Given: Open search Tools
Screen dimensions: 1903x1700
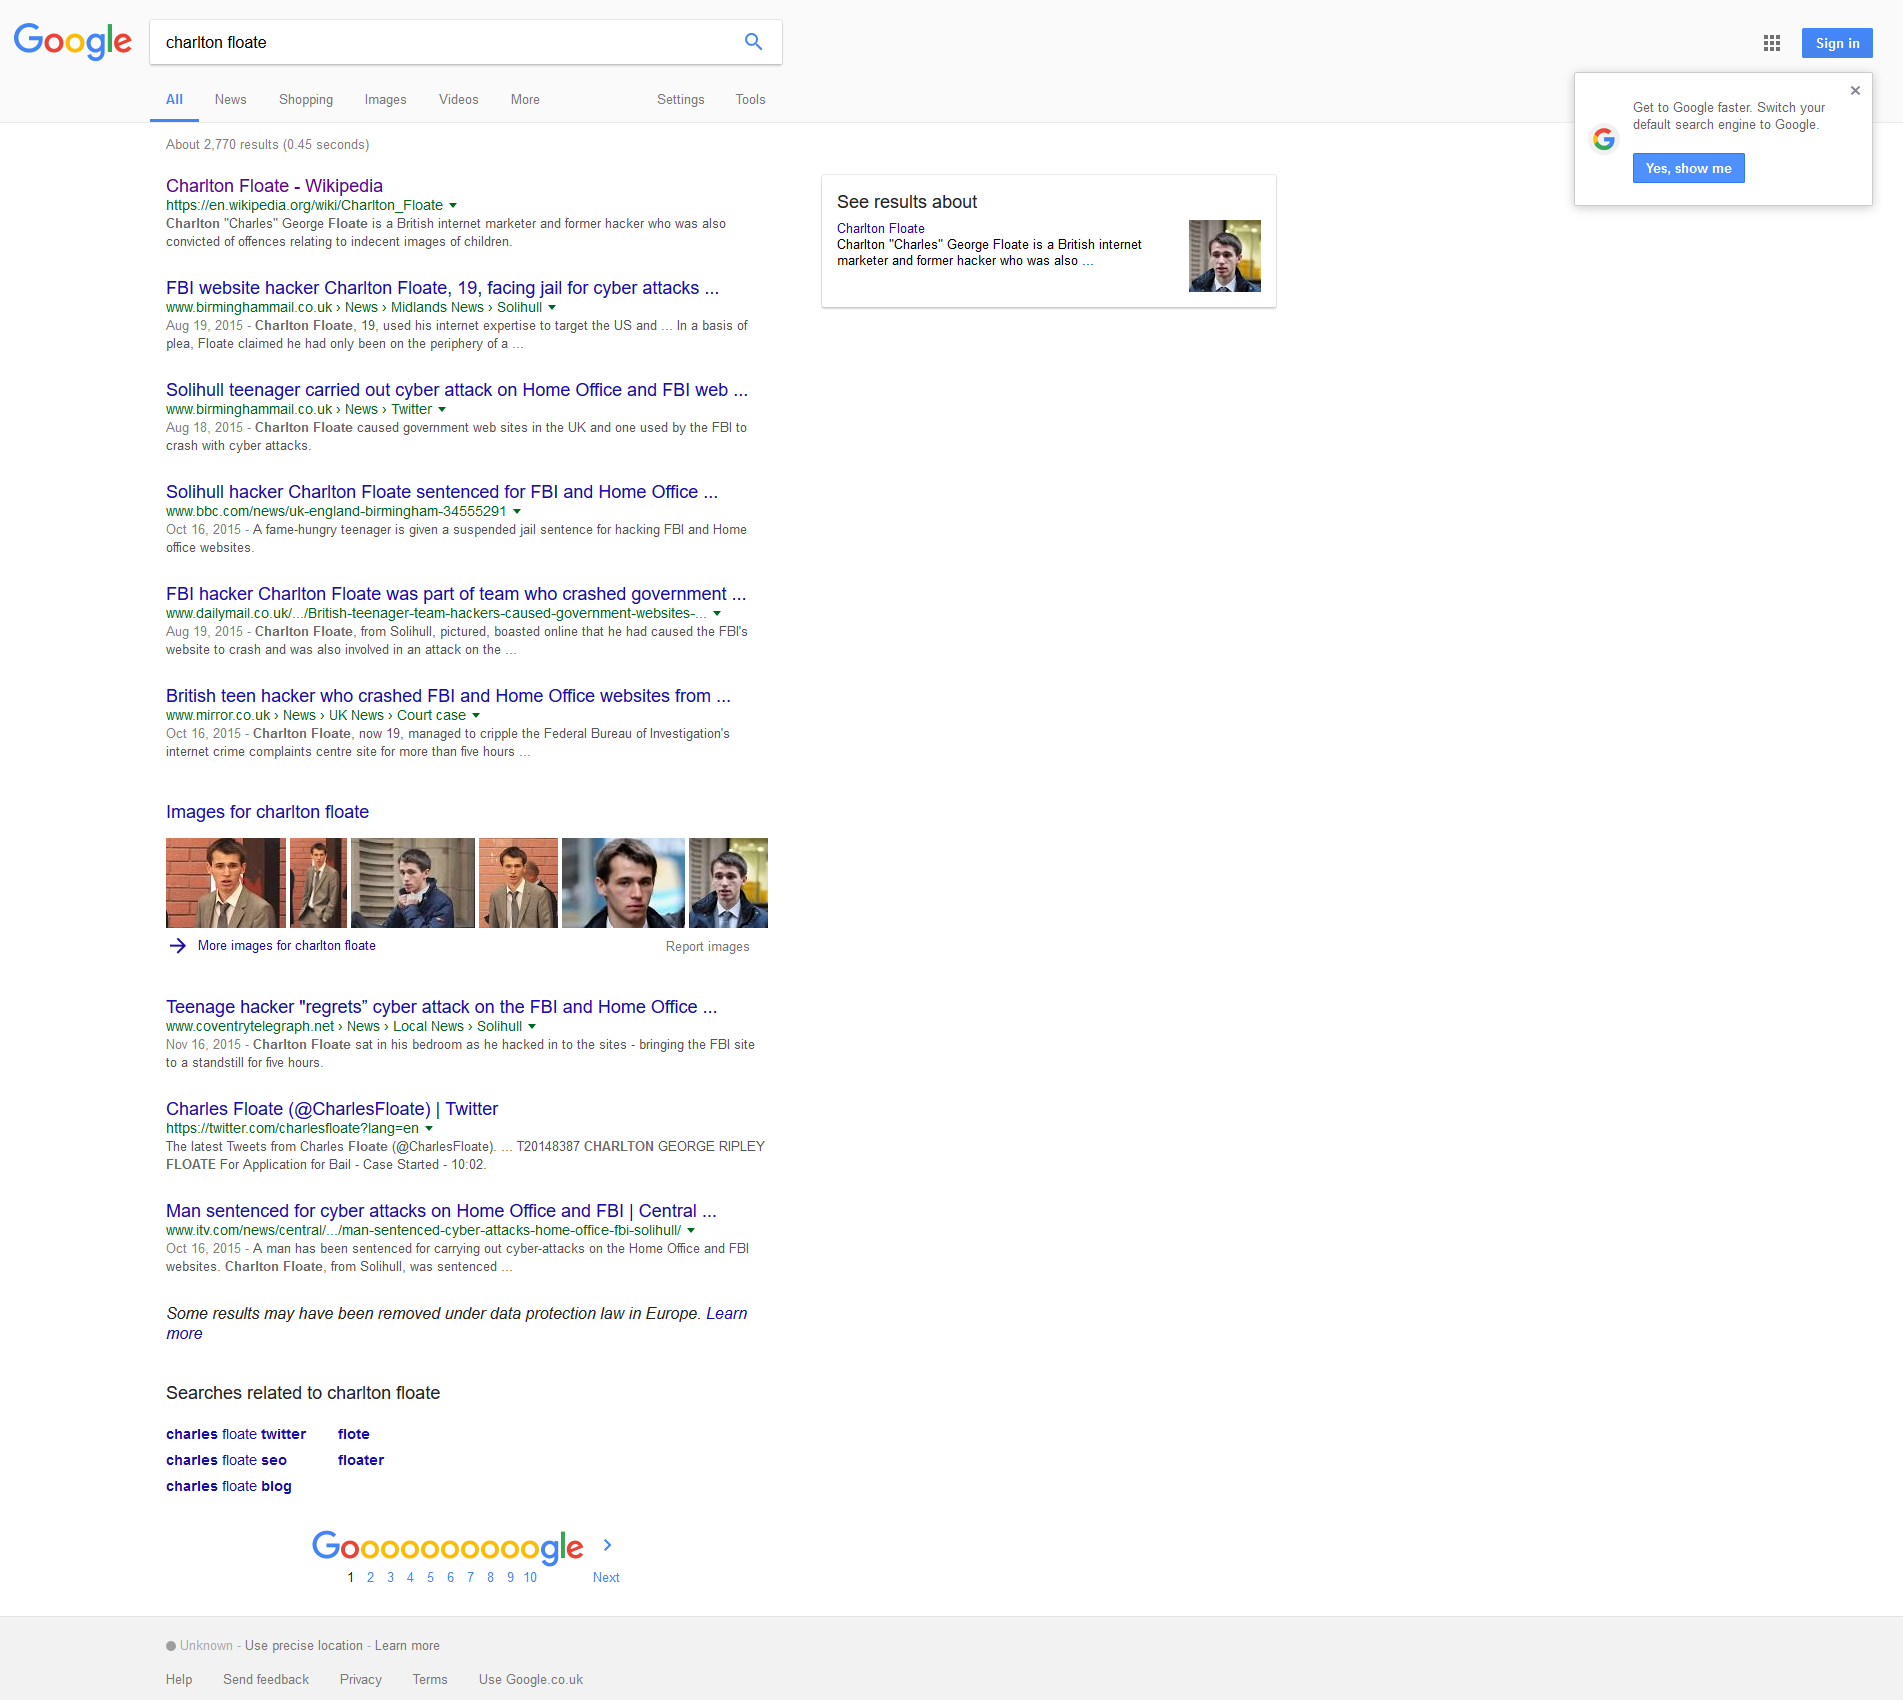Looking at the screenshot, I should pos(750,99).
